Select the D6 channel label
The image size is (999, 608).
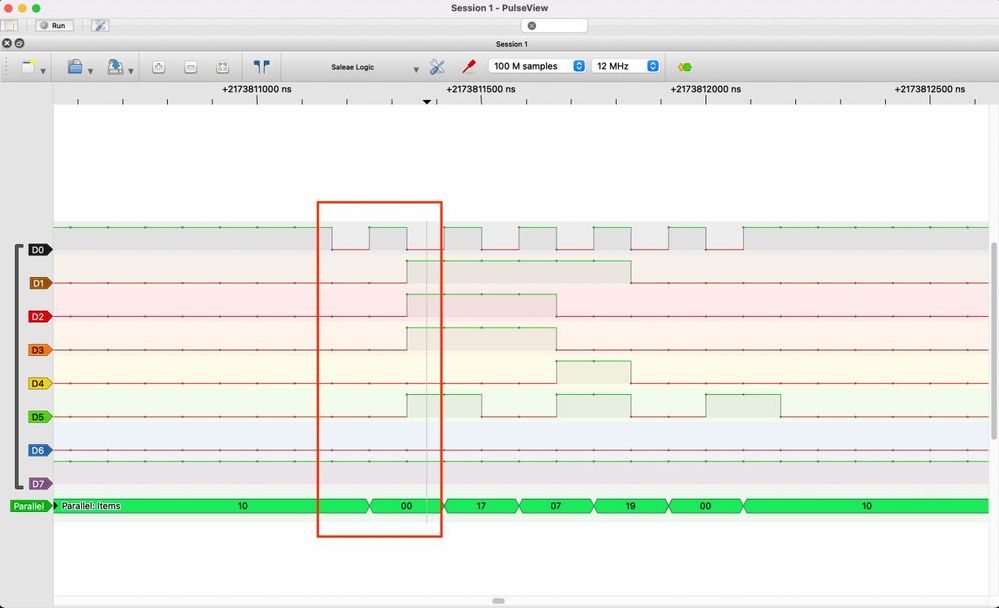coord(40,451)
